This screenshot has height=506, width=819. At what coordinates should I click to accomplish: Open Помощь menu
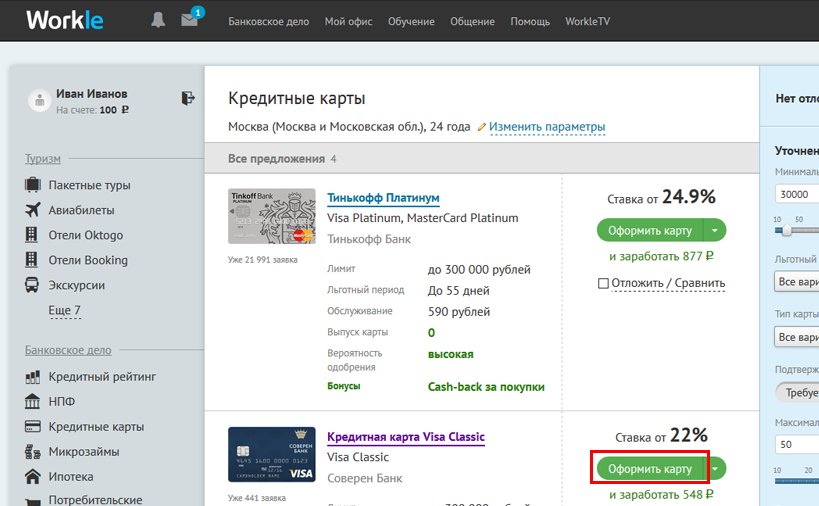click(x=530, y=21)
